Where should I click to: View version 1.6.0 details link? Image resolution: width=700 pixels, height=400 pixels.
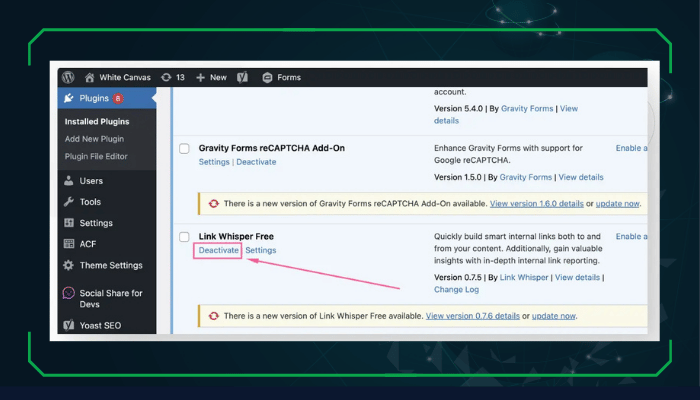536,204
